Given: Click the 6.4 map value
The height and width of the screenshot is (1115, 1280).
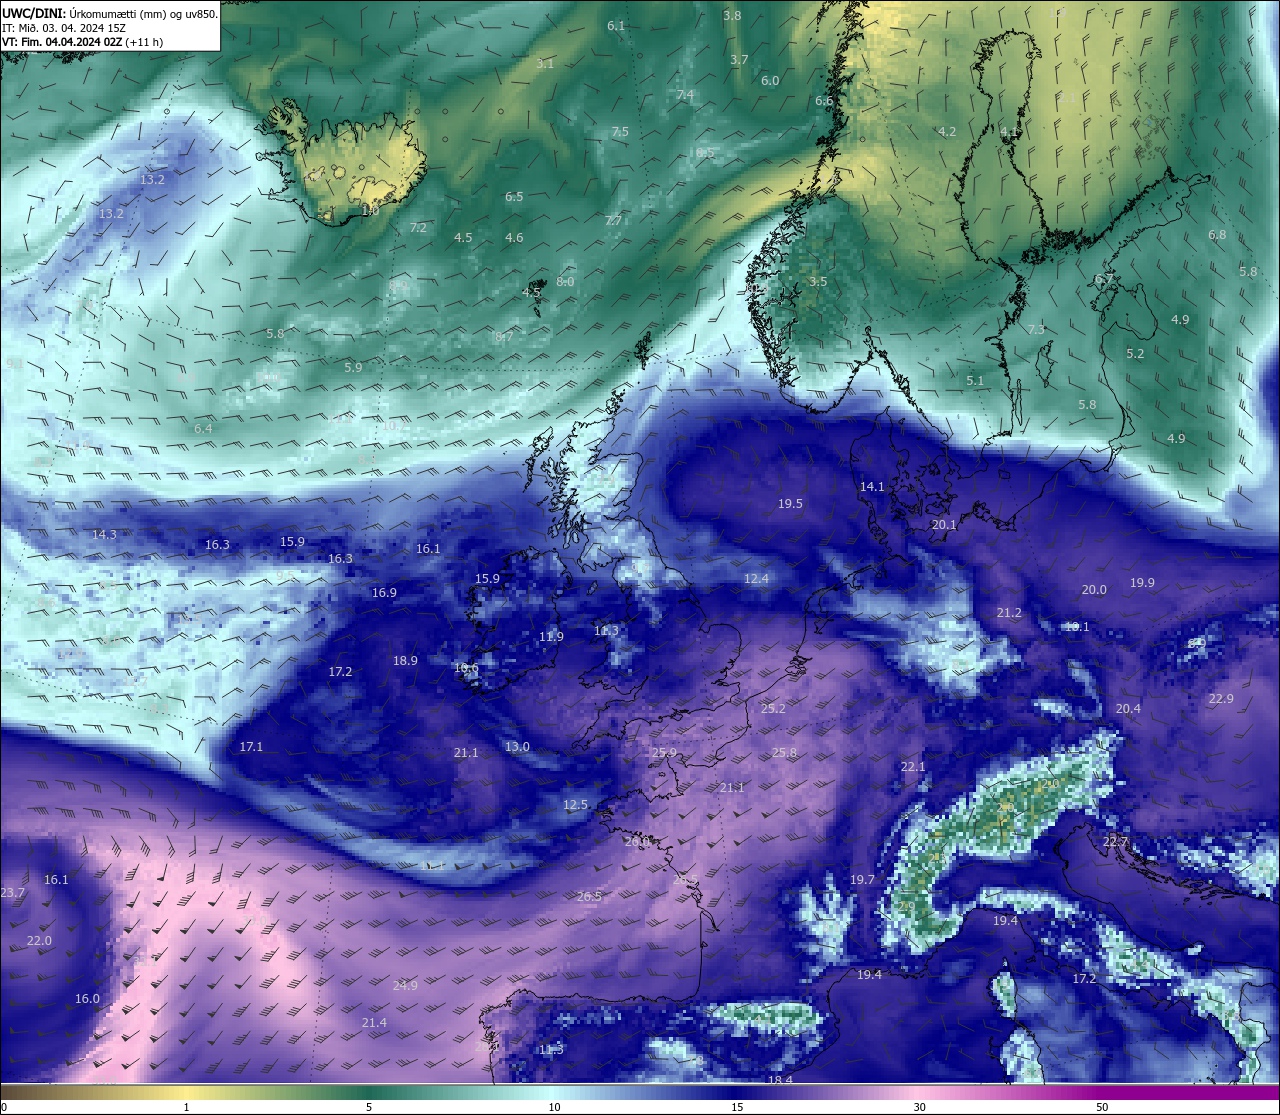Looking at the screenshot, I should click(x=203, y=428).
